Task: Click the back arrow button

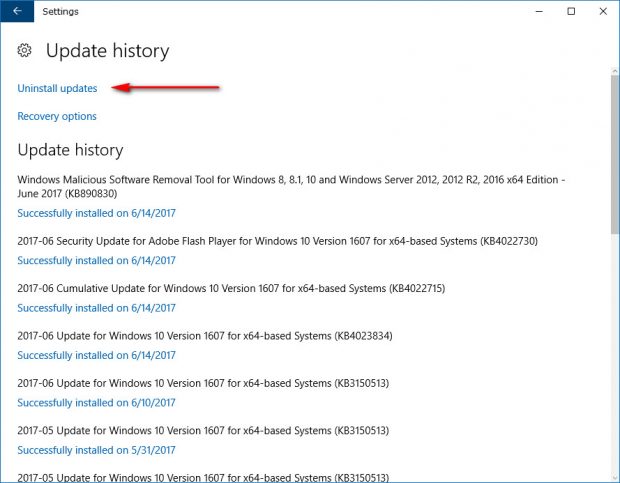Action: [17, 11]
